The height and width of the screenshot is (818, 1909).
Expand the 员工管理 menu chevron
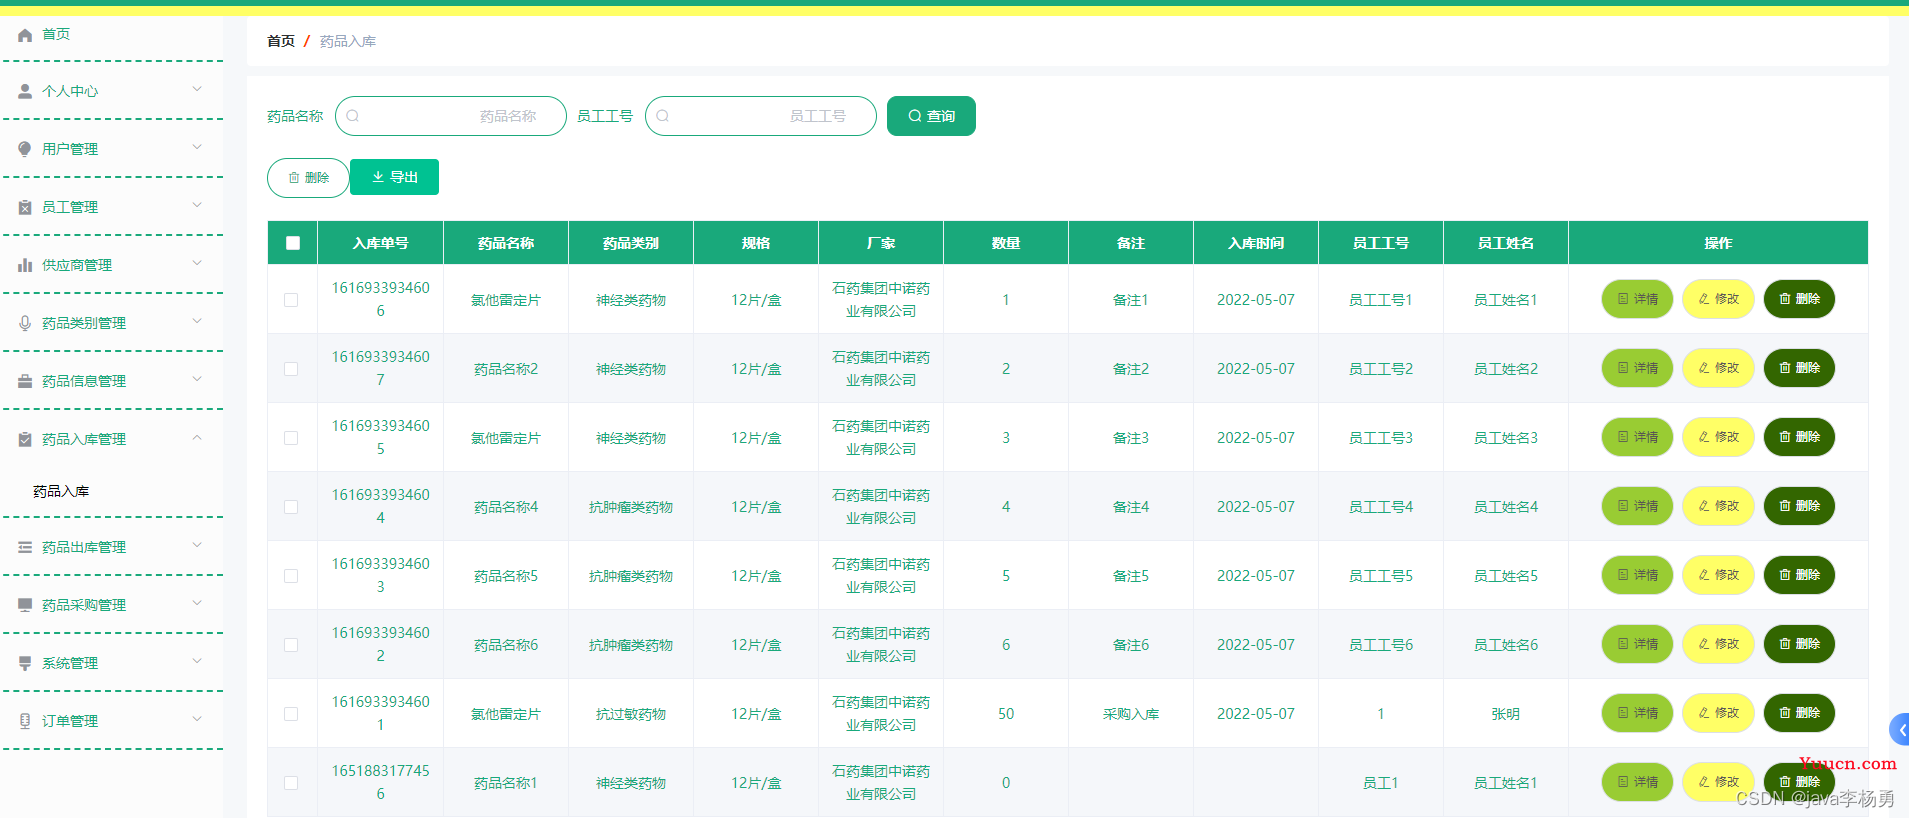pyautogui.click(x=197, y=205)
